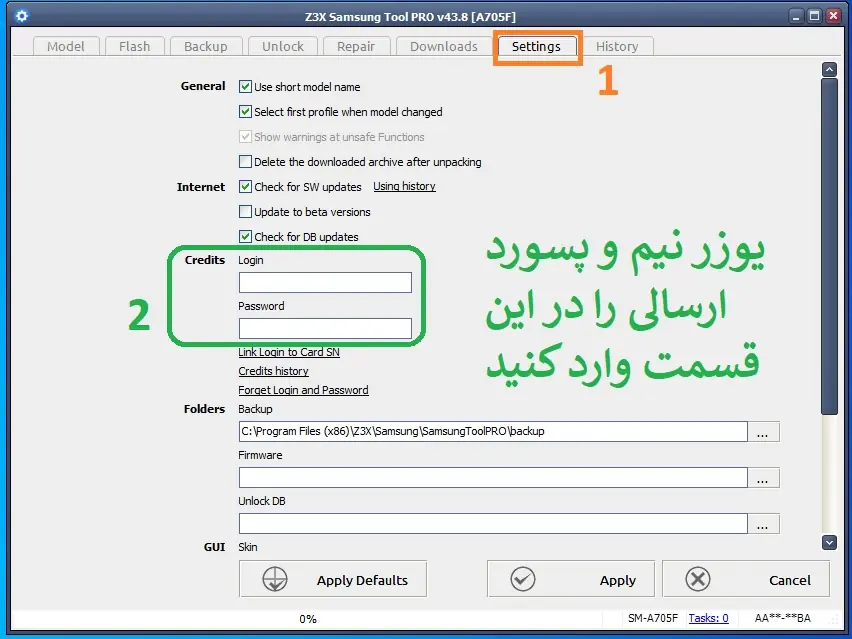Toggle Use short model name checkbox

245,86
